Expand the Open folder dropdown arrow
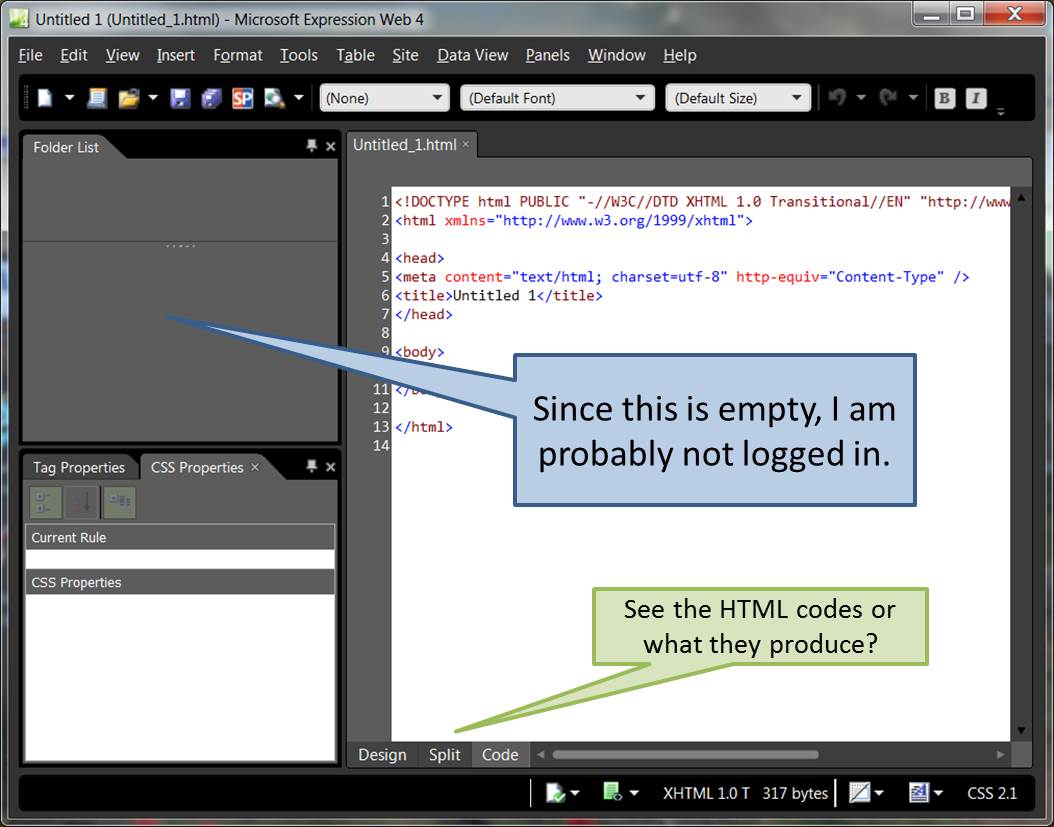The width and height of the screenshot is (1054, 827). pyautogui.click(x=153, y=98)
